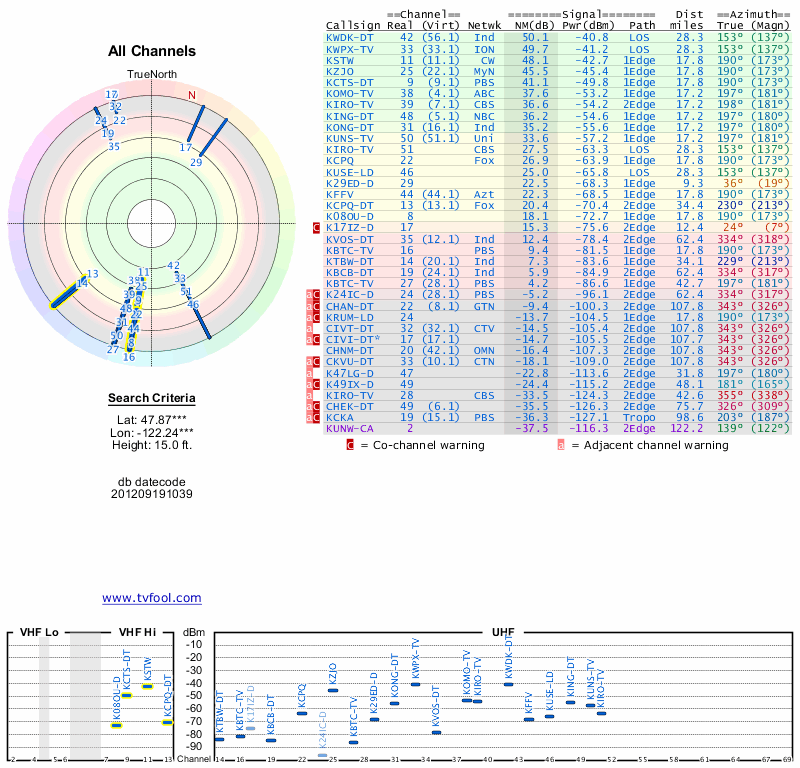Image resolution: width=800 pixels, height=768 pixels.
Task: Click the Search Criteria heading
Action: (151, 399)
